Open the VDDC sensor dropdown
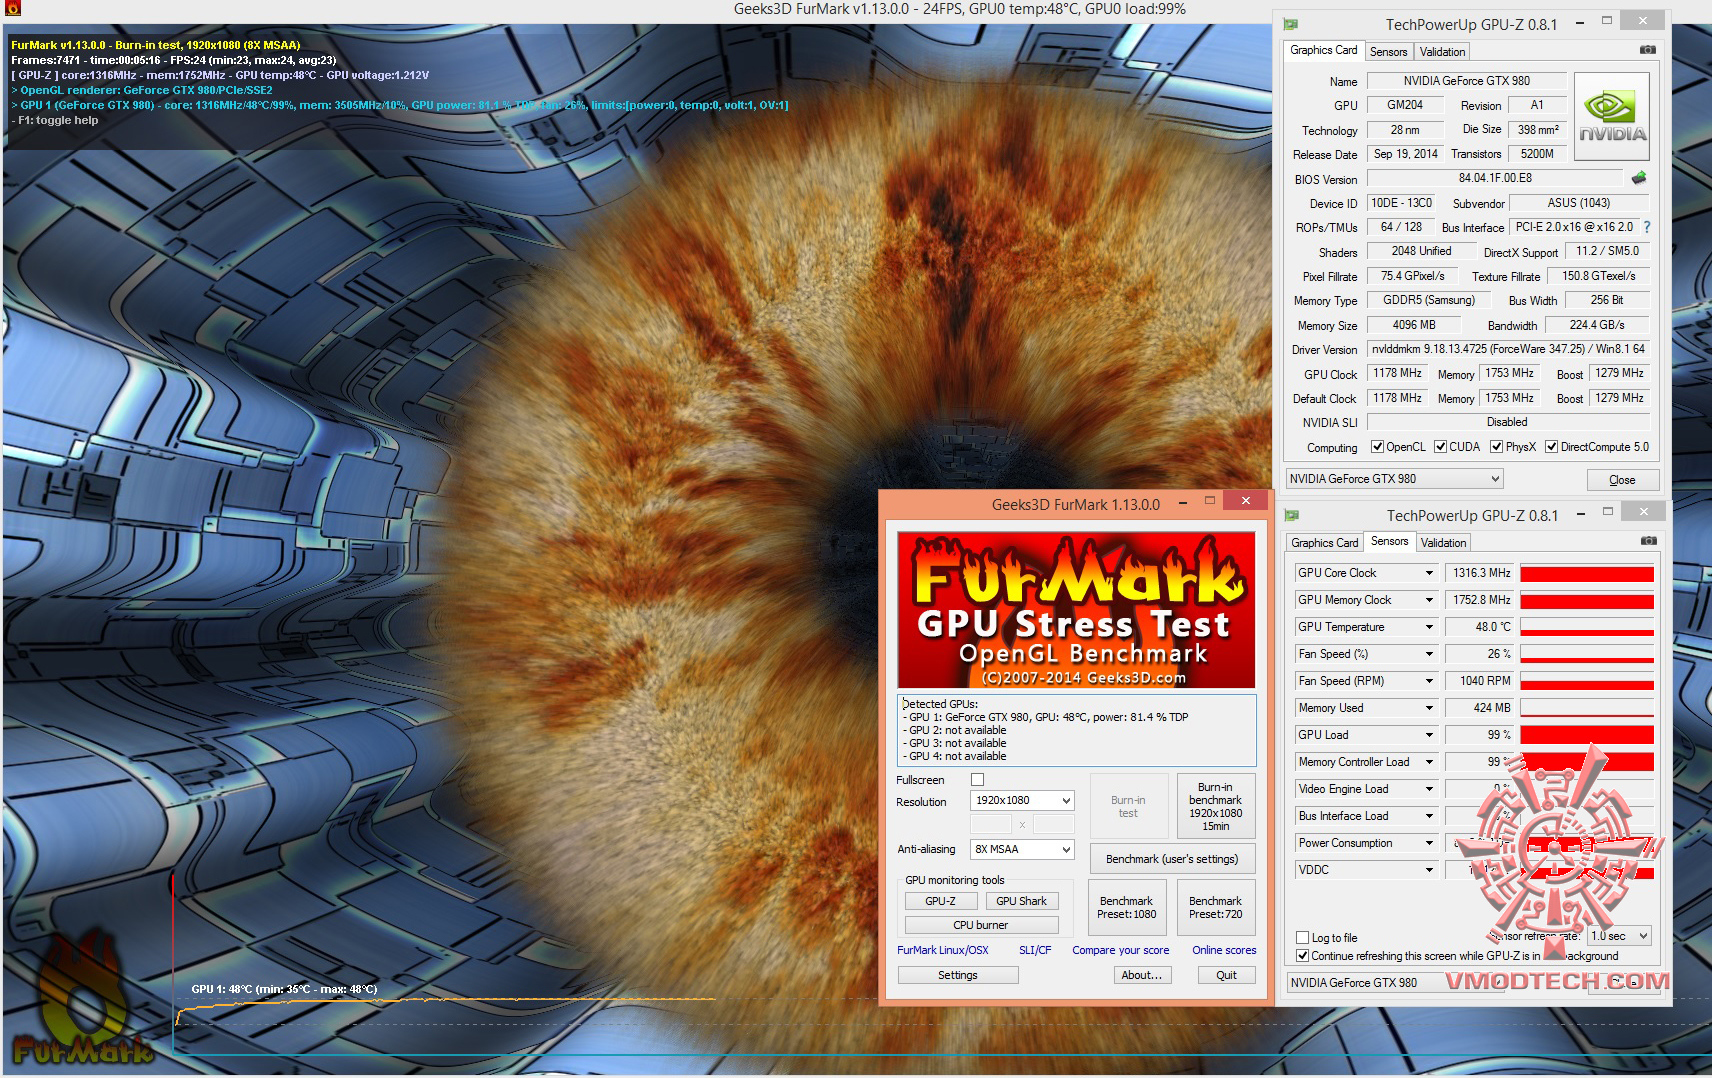Viewport: 1712px width, 1078px height. tap(1429, 870)
